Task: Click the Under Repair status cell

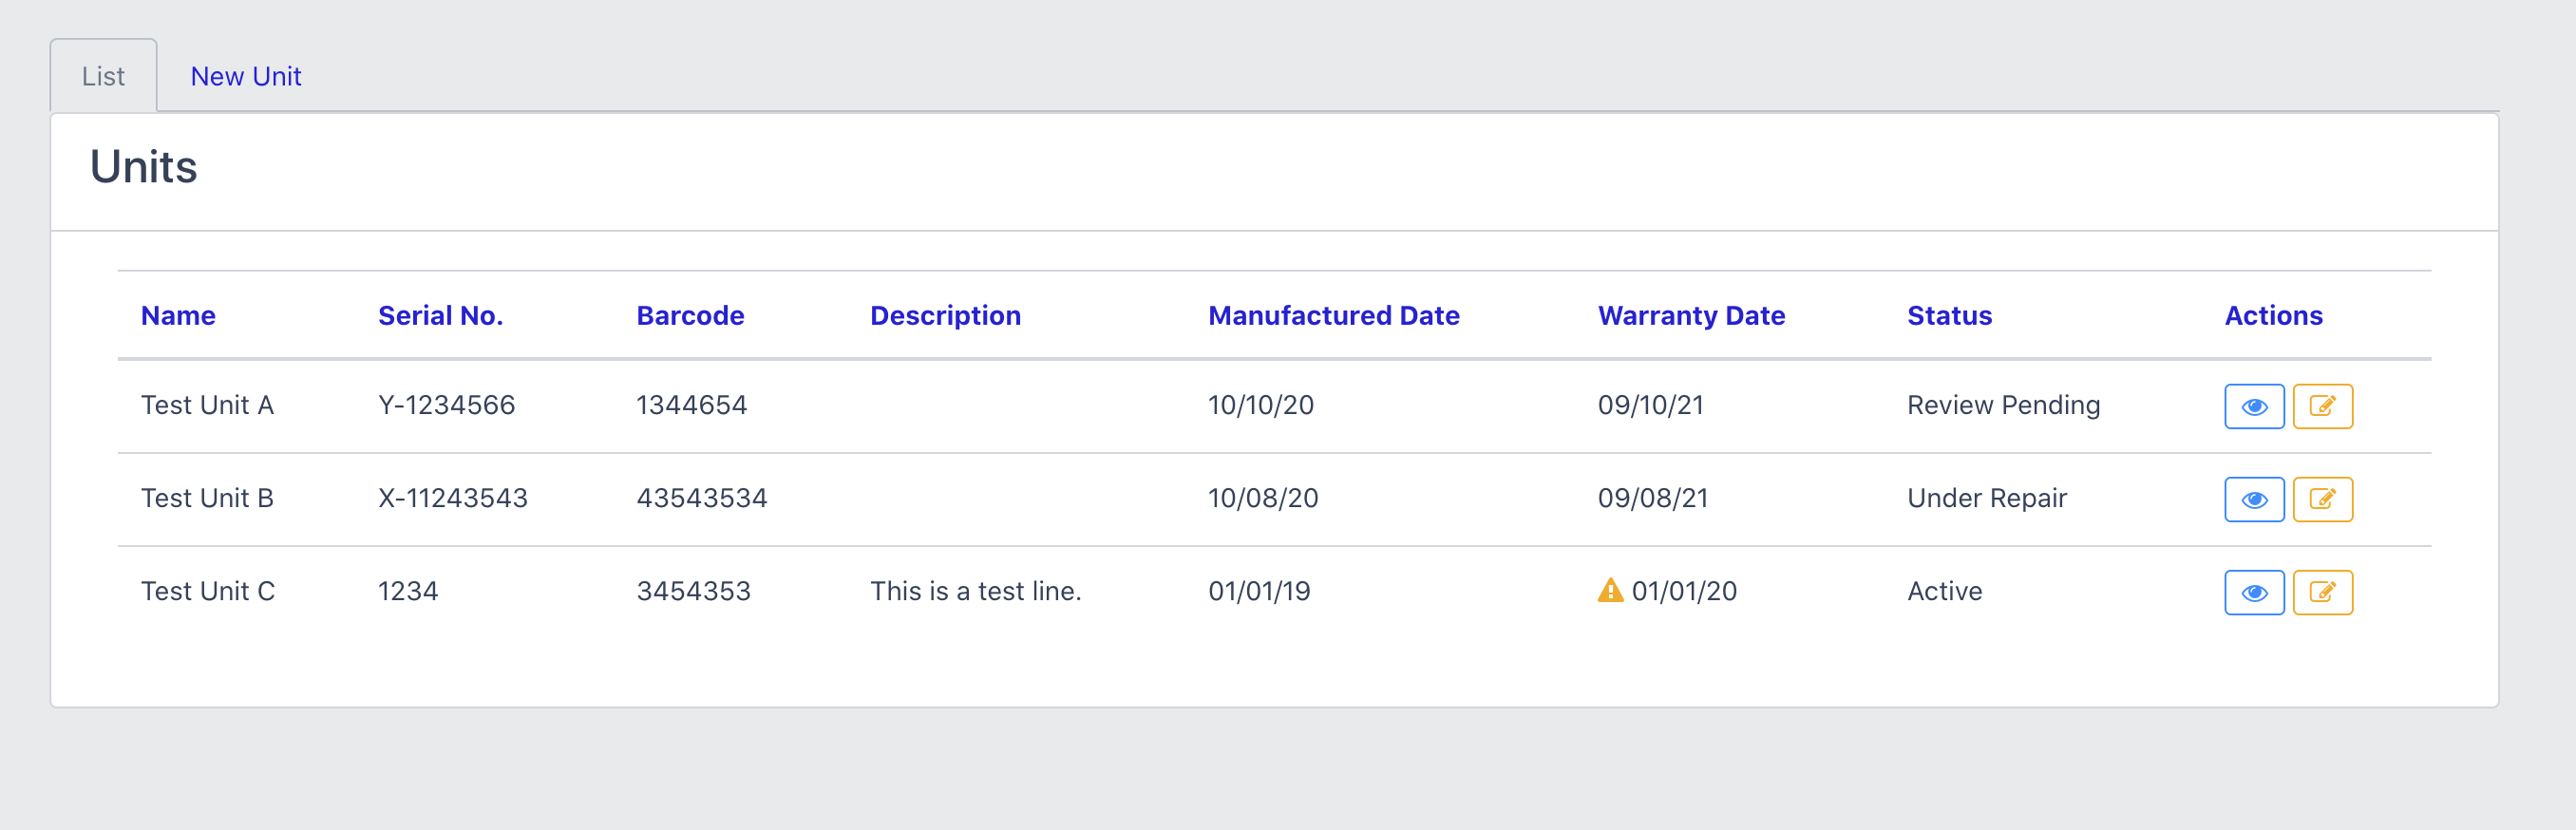Action: (1986, 498)
